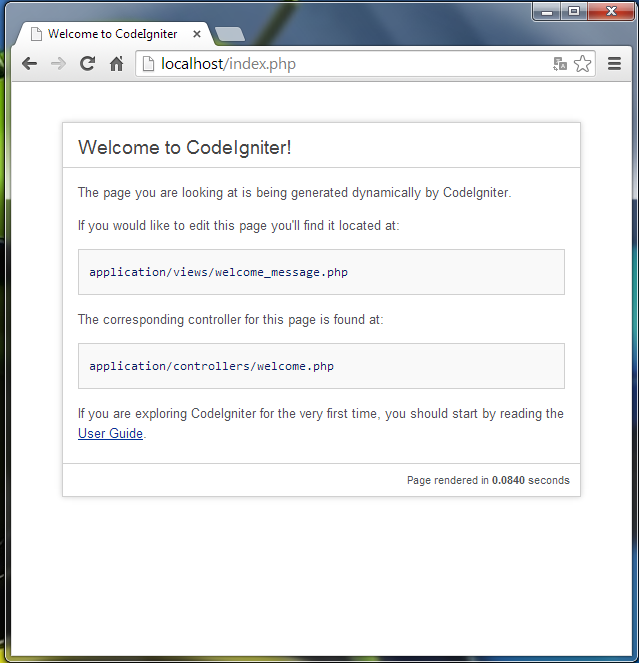Click the forward navigation arrow

point(58,64)
